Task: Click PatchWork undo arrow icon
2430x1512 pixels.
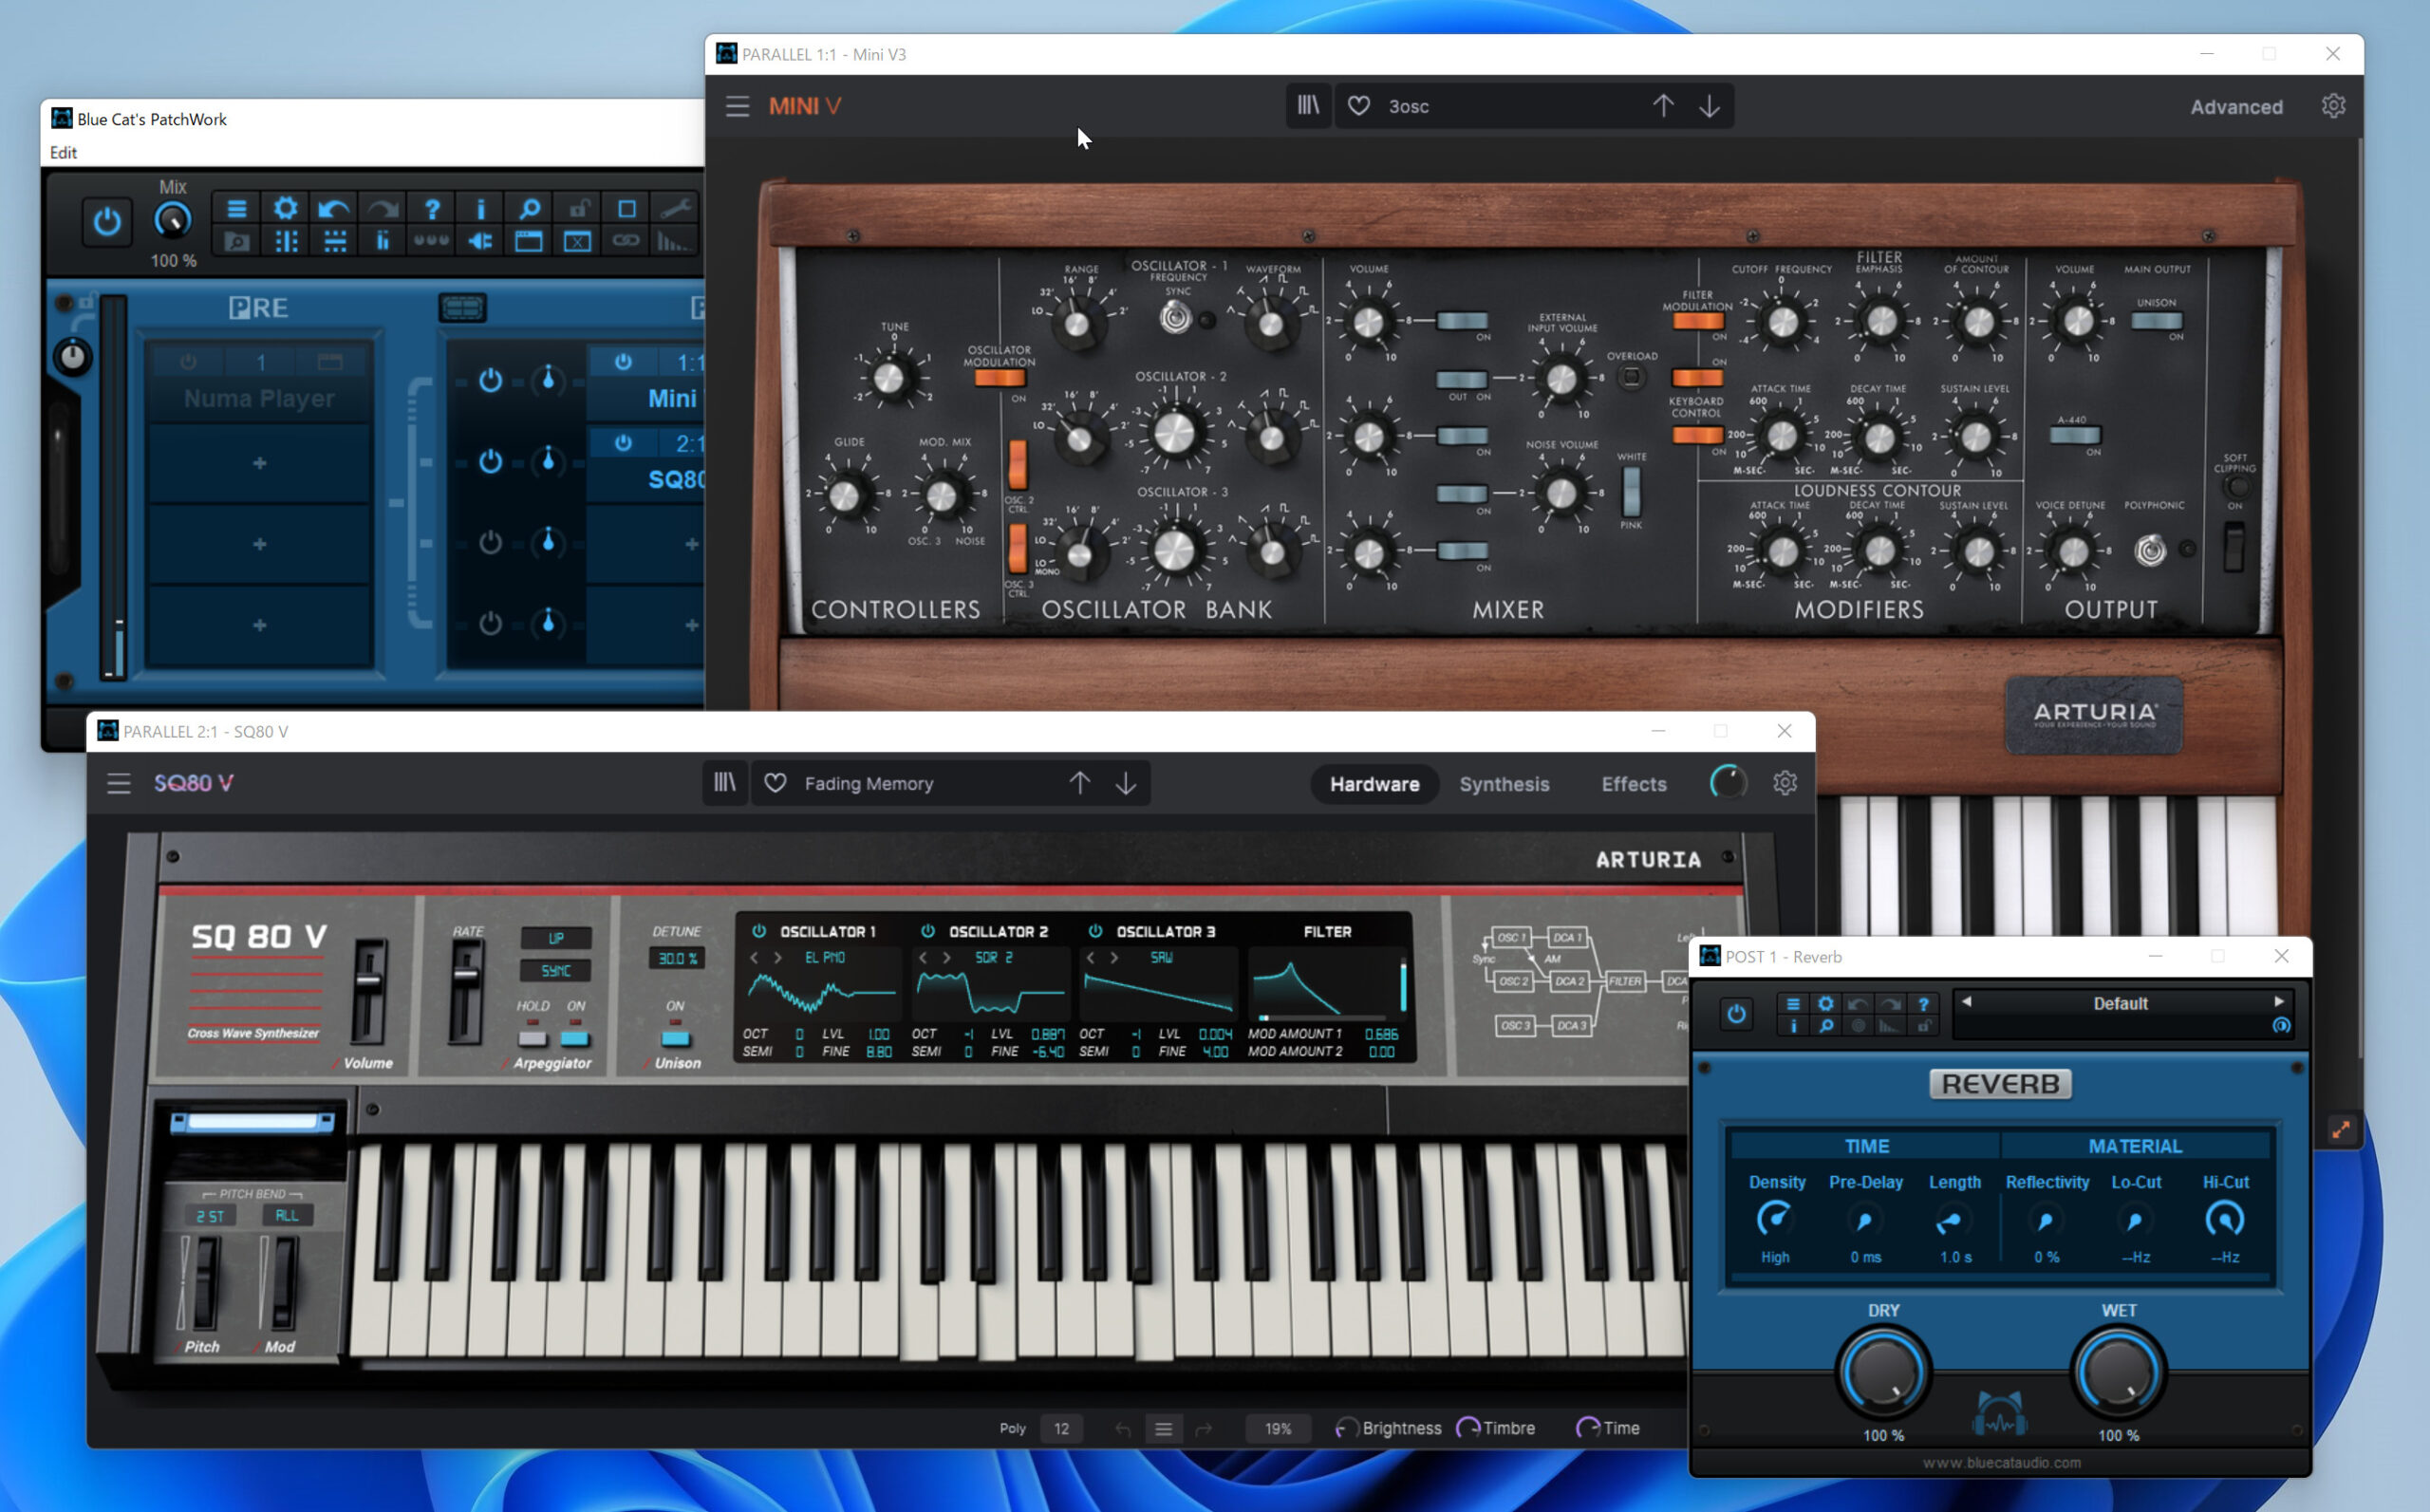Action: point(333,208)
